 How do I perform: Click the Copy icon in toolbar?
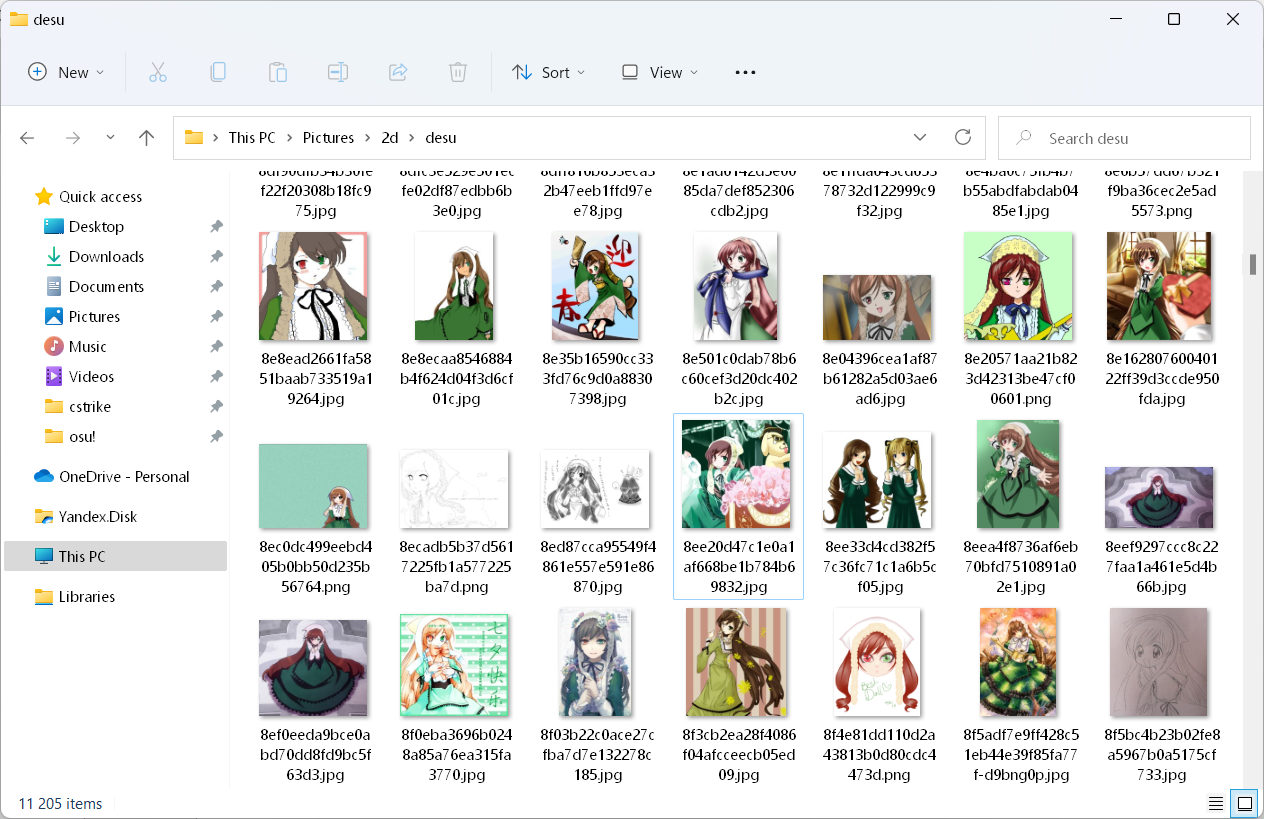(218, 72)
